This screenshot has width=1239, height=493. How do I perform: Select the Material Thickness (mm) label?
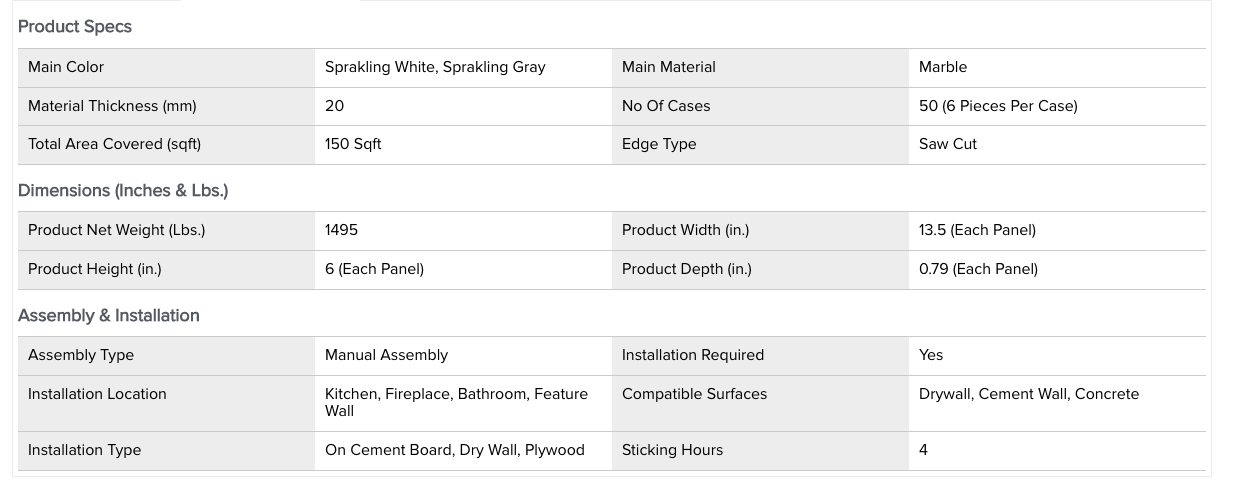112,106
